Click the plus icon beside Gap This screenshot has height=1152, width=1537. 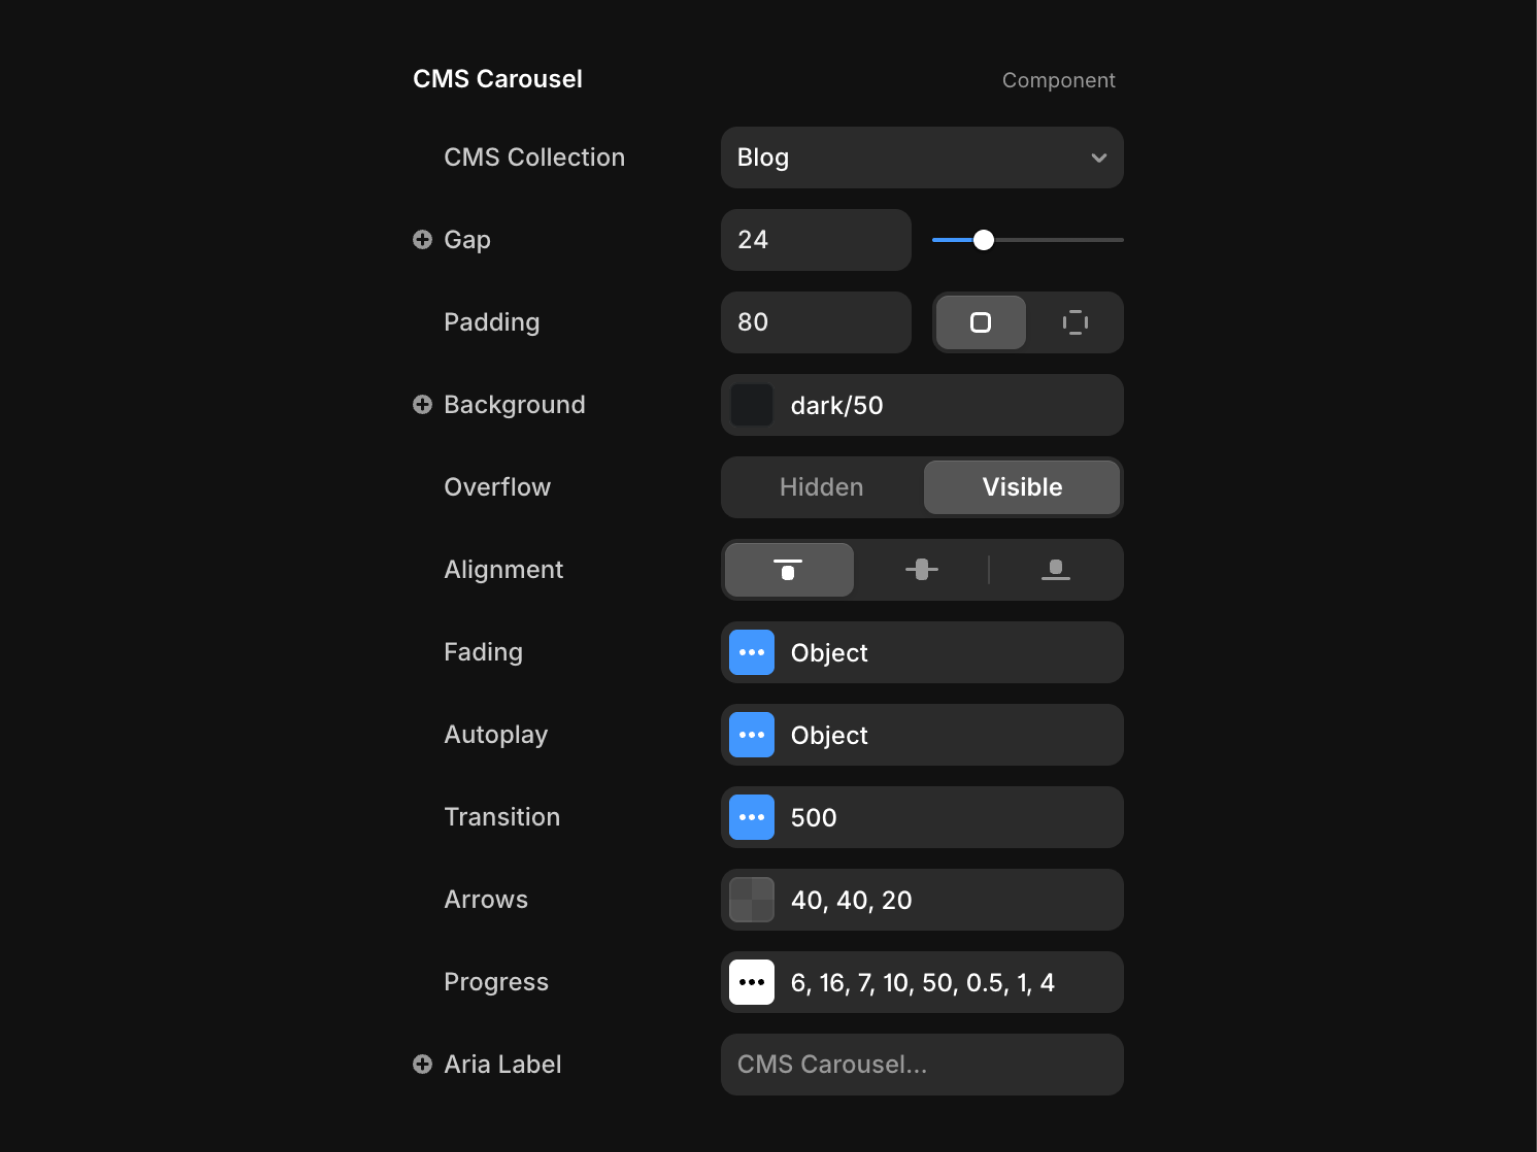422,240
